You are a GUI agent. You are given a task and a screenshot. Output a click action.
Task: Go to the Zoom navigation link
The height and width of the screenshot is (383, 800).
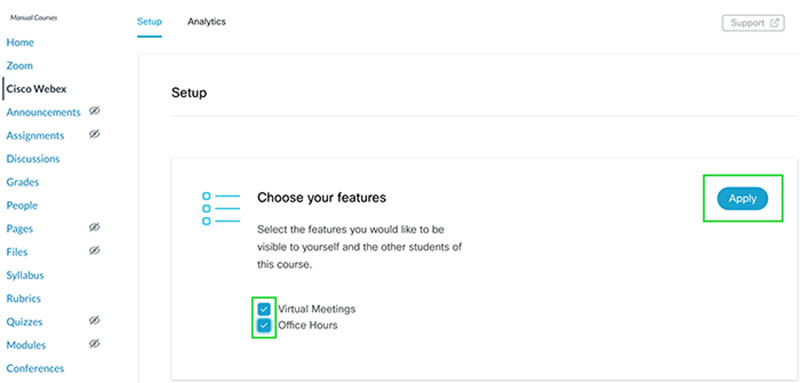pos(19,66)
